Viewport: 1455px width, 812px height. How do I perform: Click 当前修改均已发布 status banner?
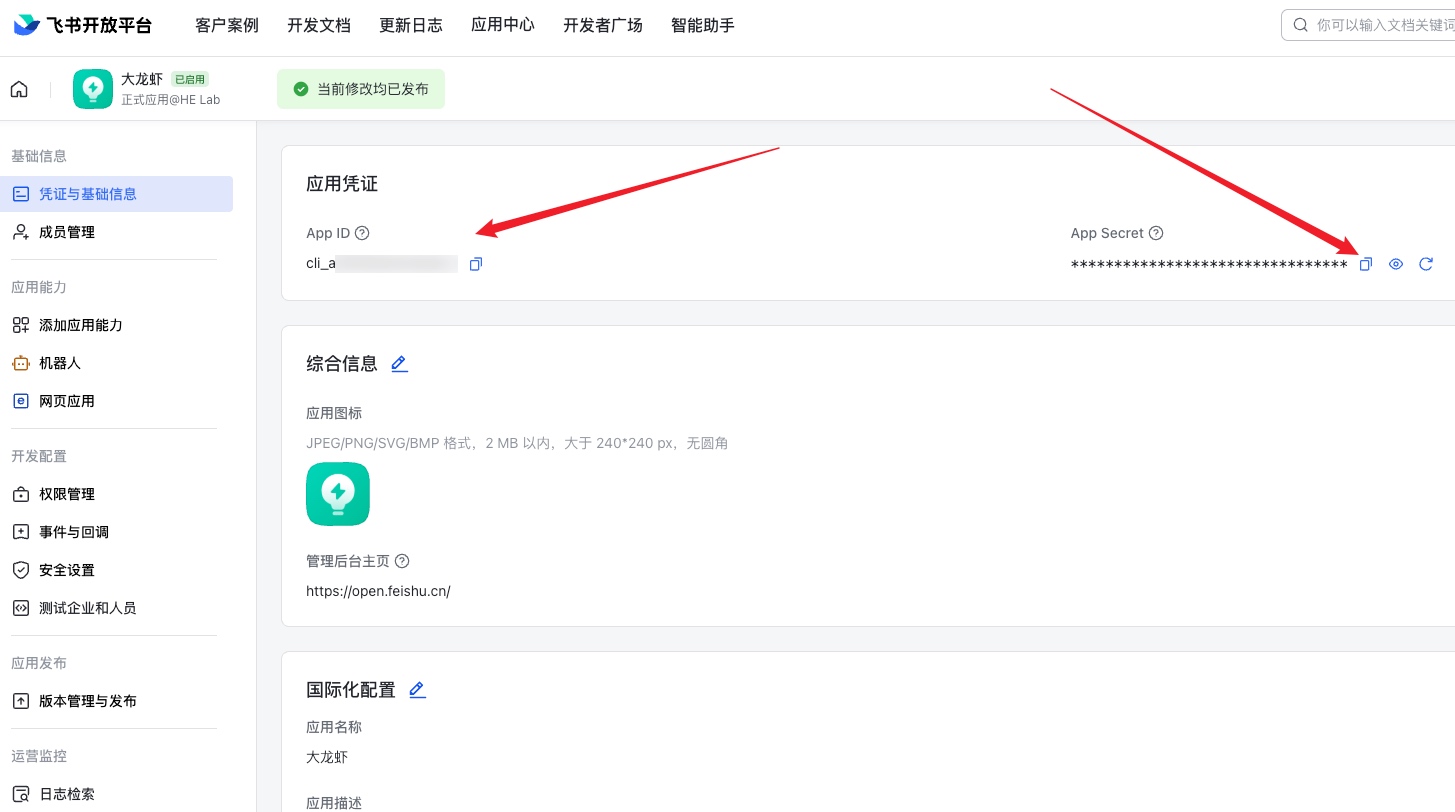(x=361, y=89)
